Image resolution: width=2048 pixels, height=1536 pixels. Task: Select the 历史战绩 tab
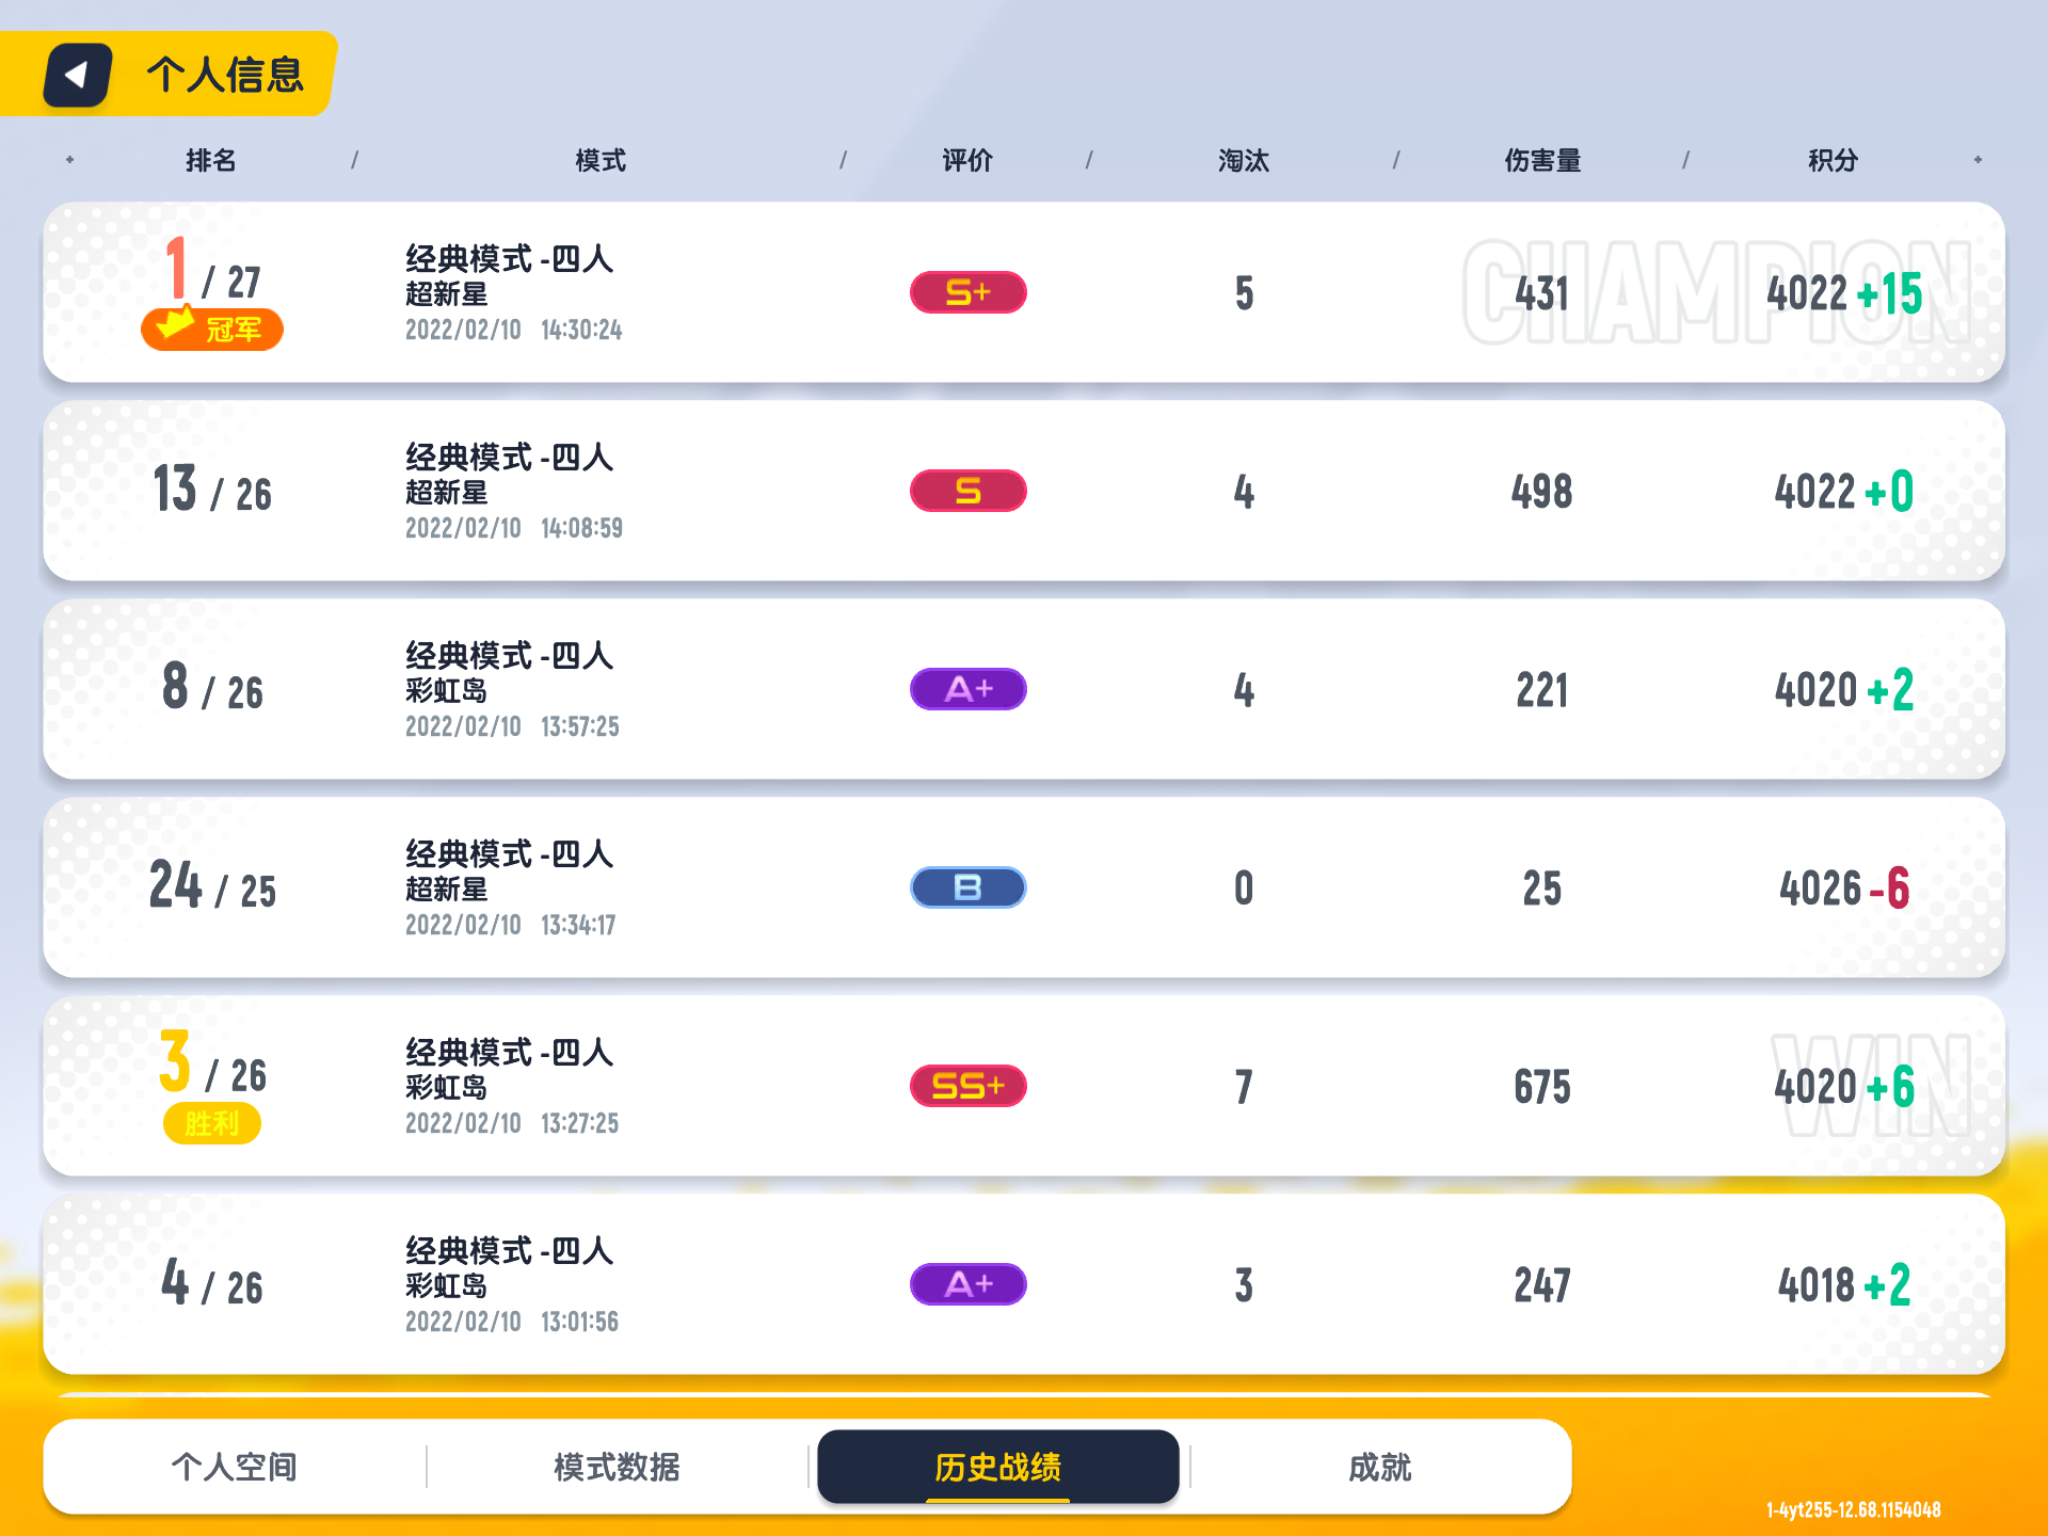pos(998,1467)
